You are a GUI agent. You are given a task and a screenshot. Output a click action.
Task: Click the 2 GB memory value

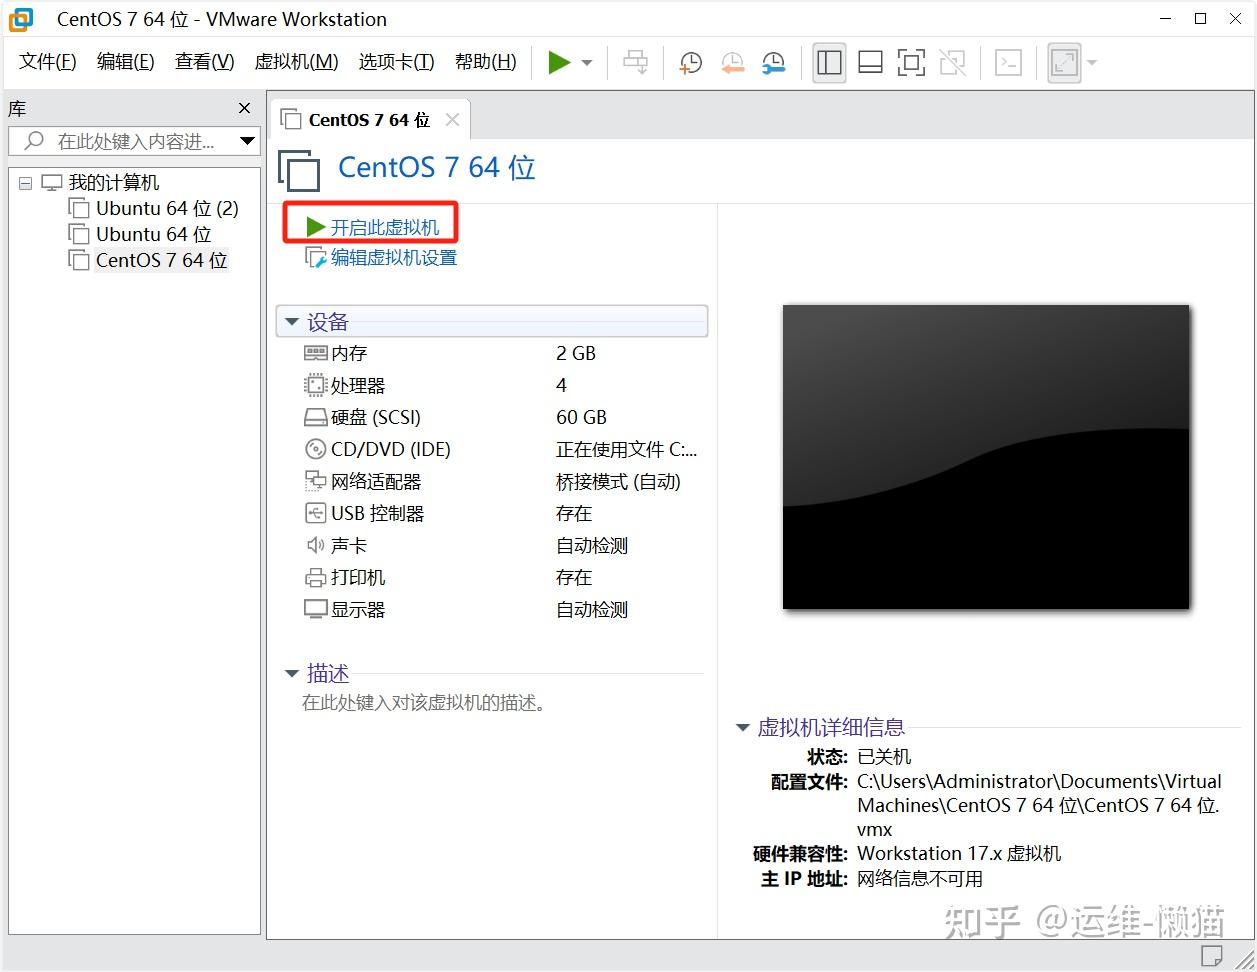[x=576, y=354]
